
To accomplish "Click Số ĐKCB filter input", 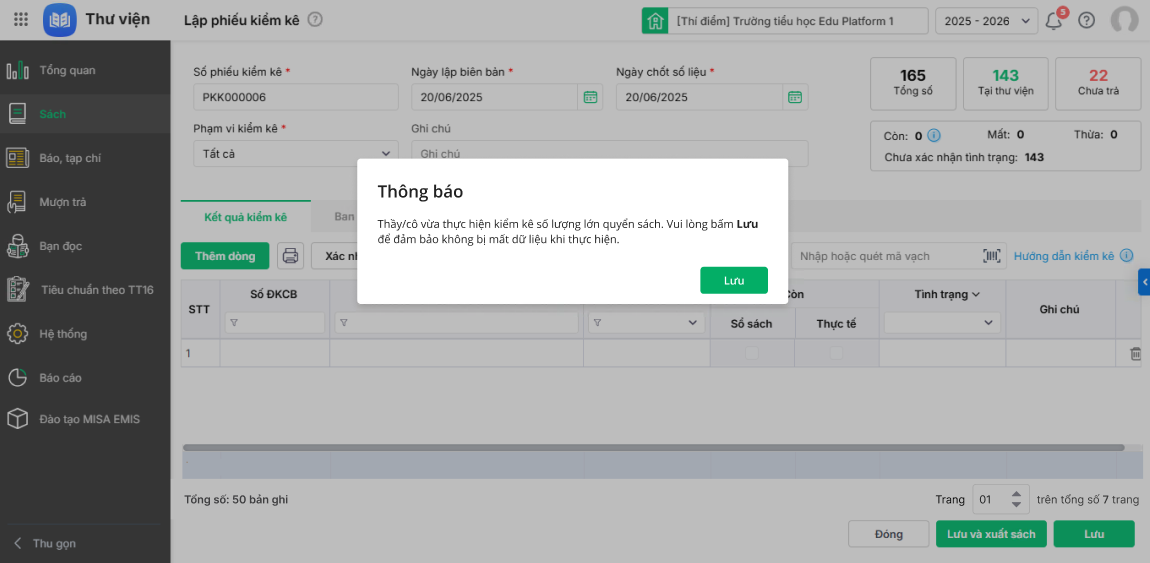I will 275,323.
